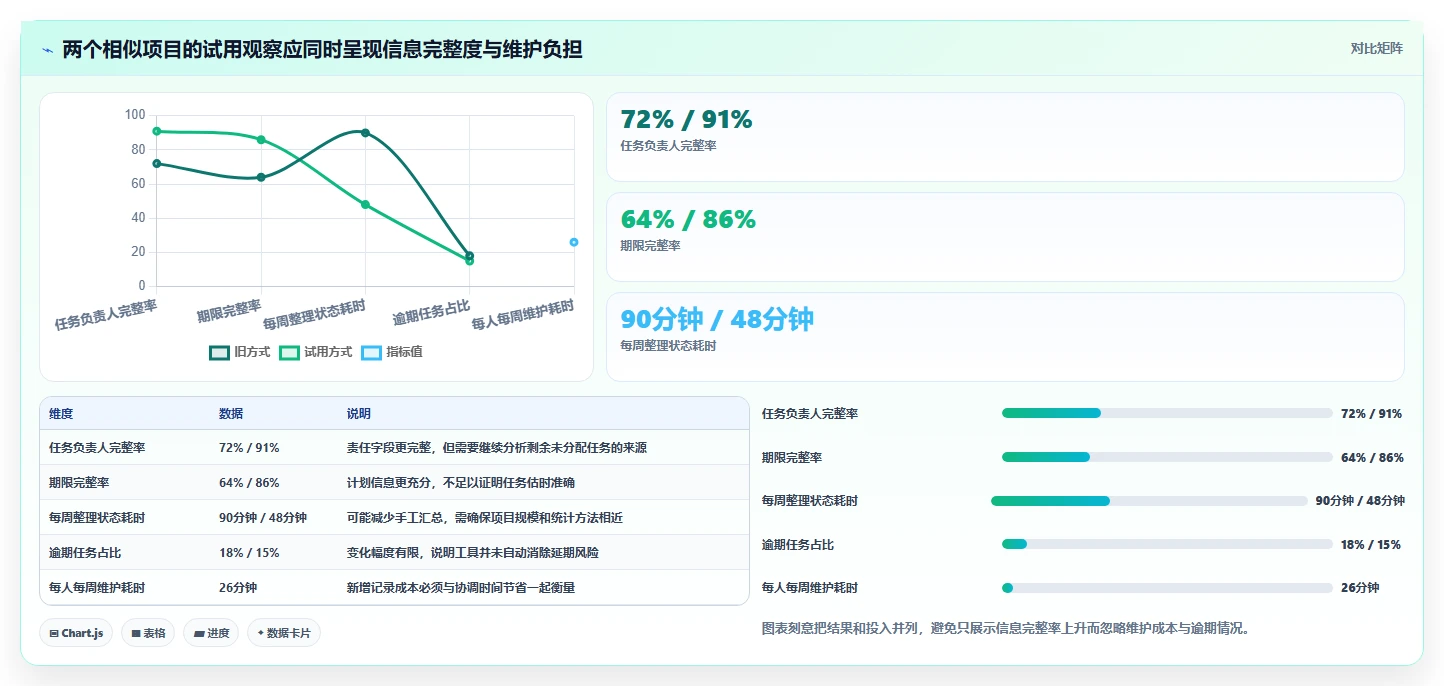This screenshot has height=686, width=1444.
Task: Click the 旧方式 peak point at 90
Action: pyautogui.click(x=365, y=133)
